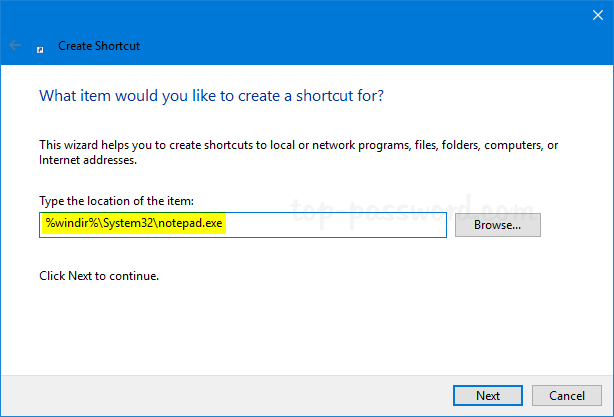
Task: Click the heading asking what item to create
Action: point(211,96)
